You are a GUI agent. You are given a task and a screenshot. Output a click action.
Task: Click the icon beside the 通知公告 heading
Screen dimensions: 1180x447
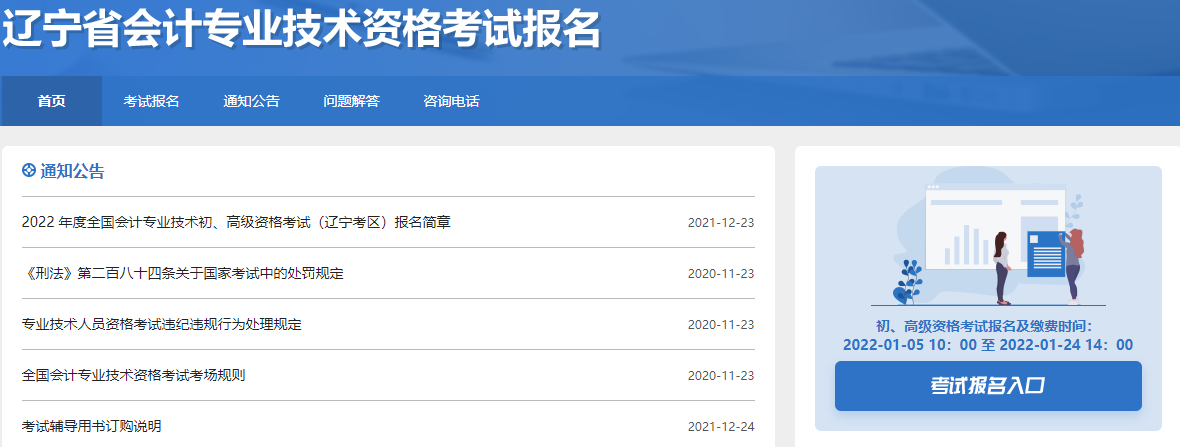coord(29,171)
